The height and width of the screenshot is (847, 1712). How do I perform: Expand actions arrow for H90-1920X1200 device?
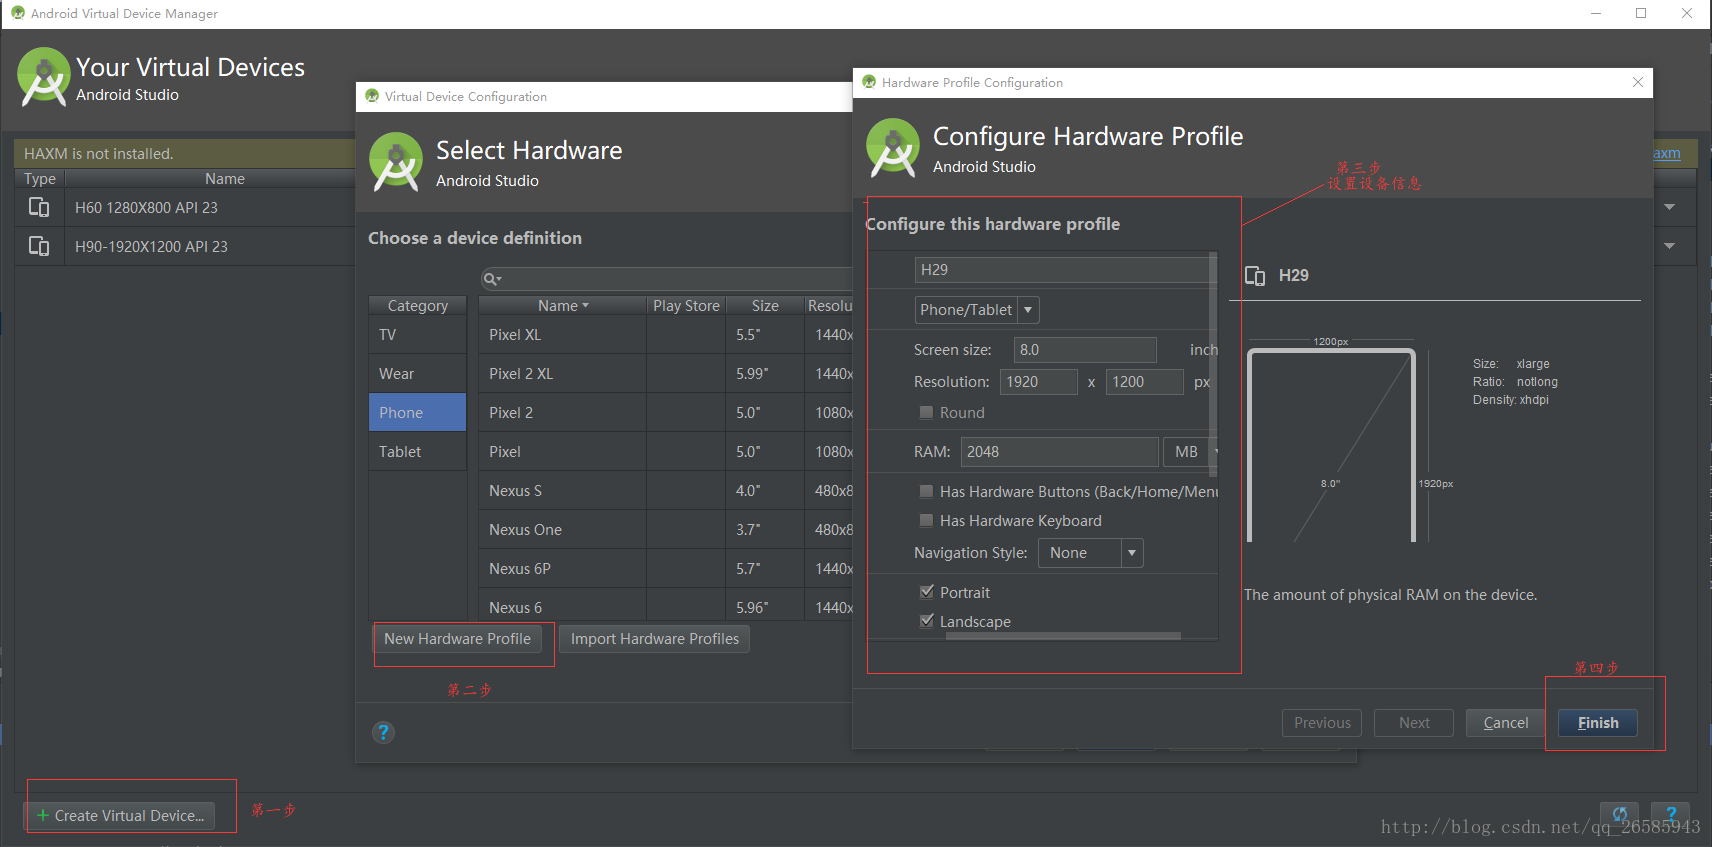1670,246
